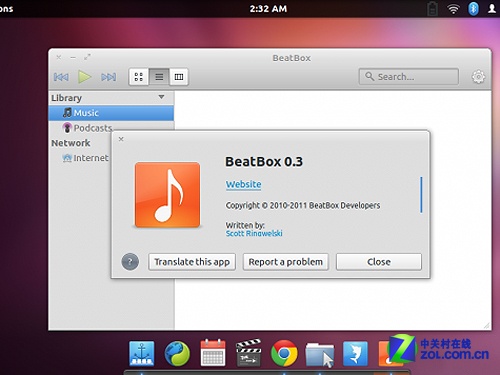Viewport: 500px width, 375px height.
Task: Open the battery indicator in top panel
Action: 432,9
